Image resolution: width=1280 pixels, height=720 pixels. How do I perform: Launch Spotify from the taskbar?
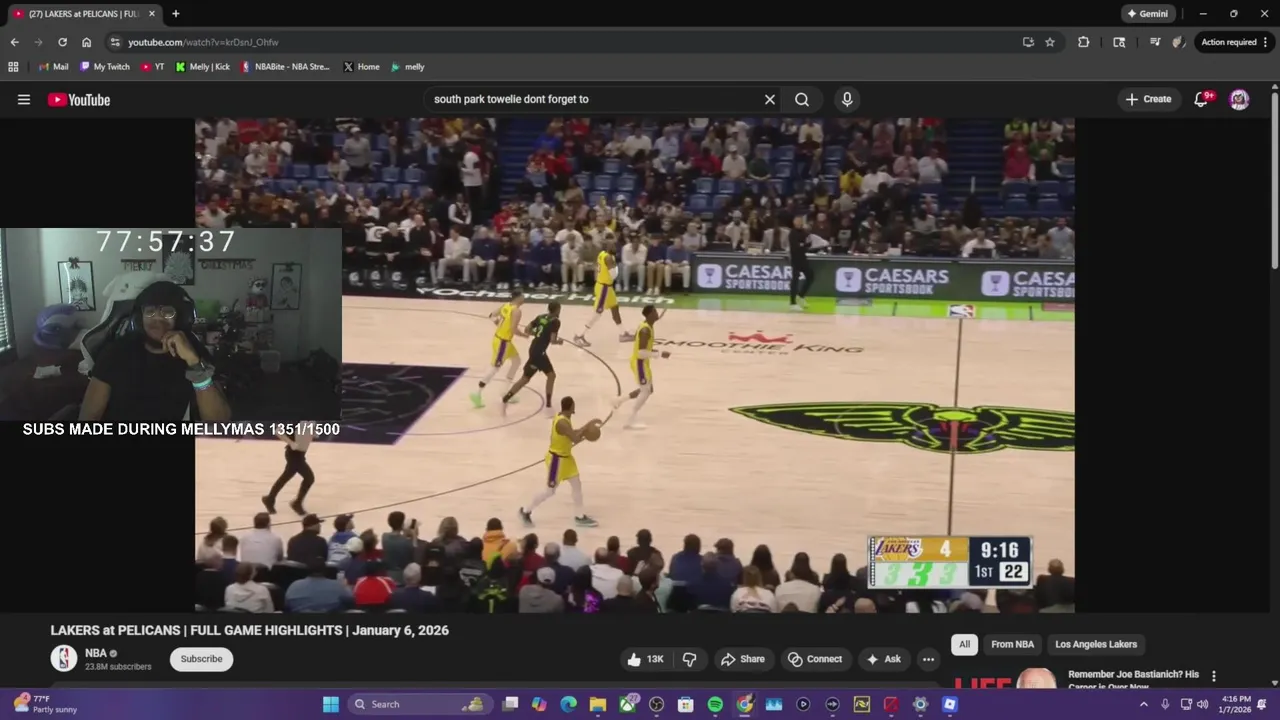point(715,704)
